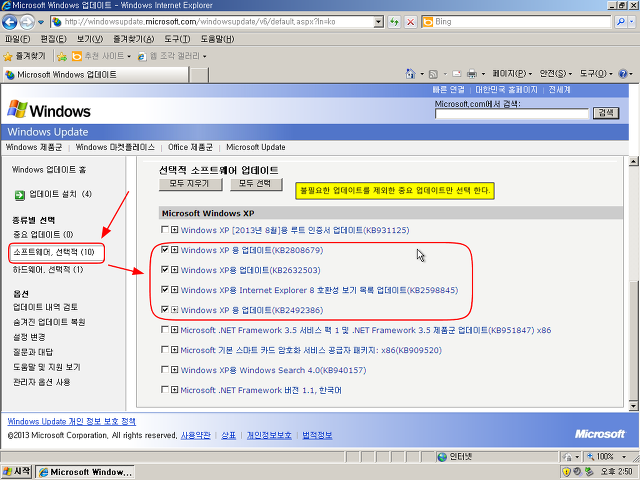Click the browser Forward arrow button
The image size is (640, 480).
[27, 22]
